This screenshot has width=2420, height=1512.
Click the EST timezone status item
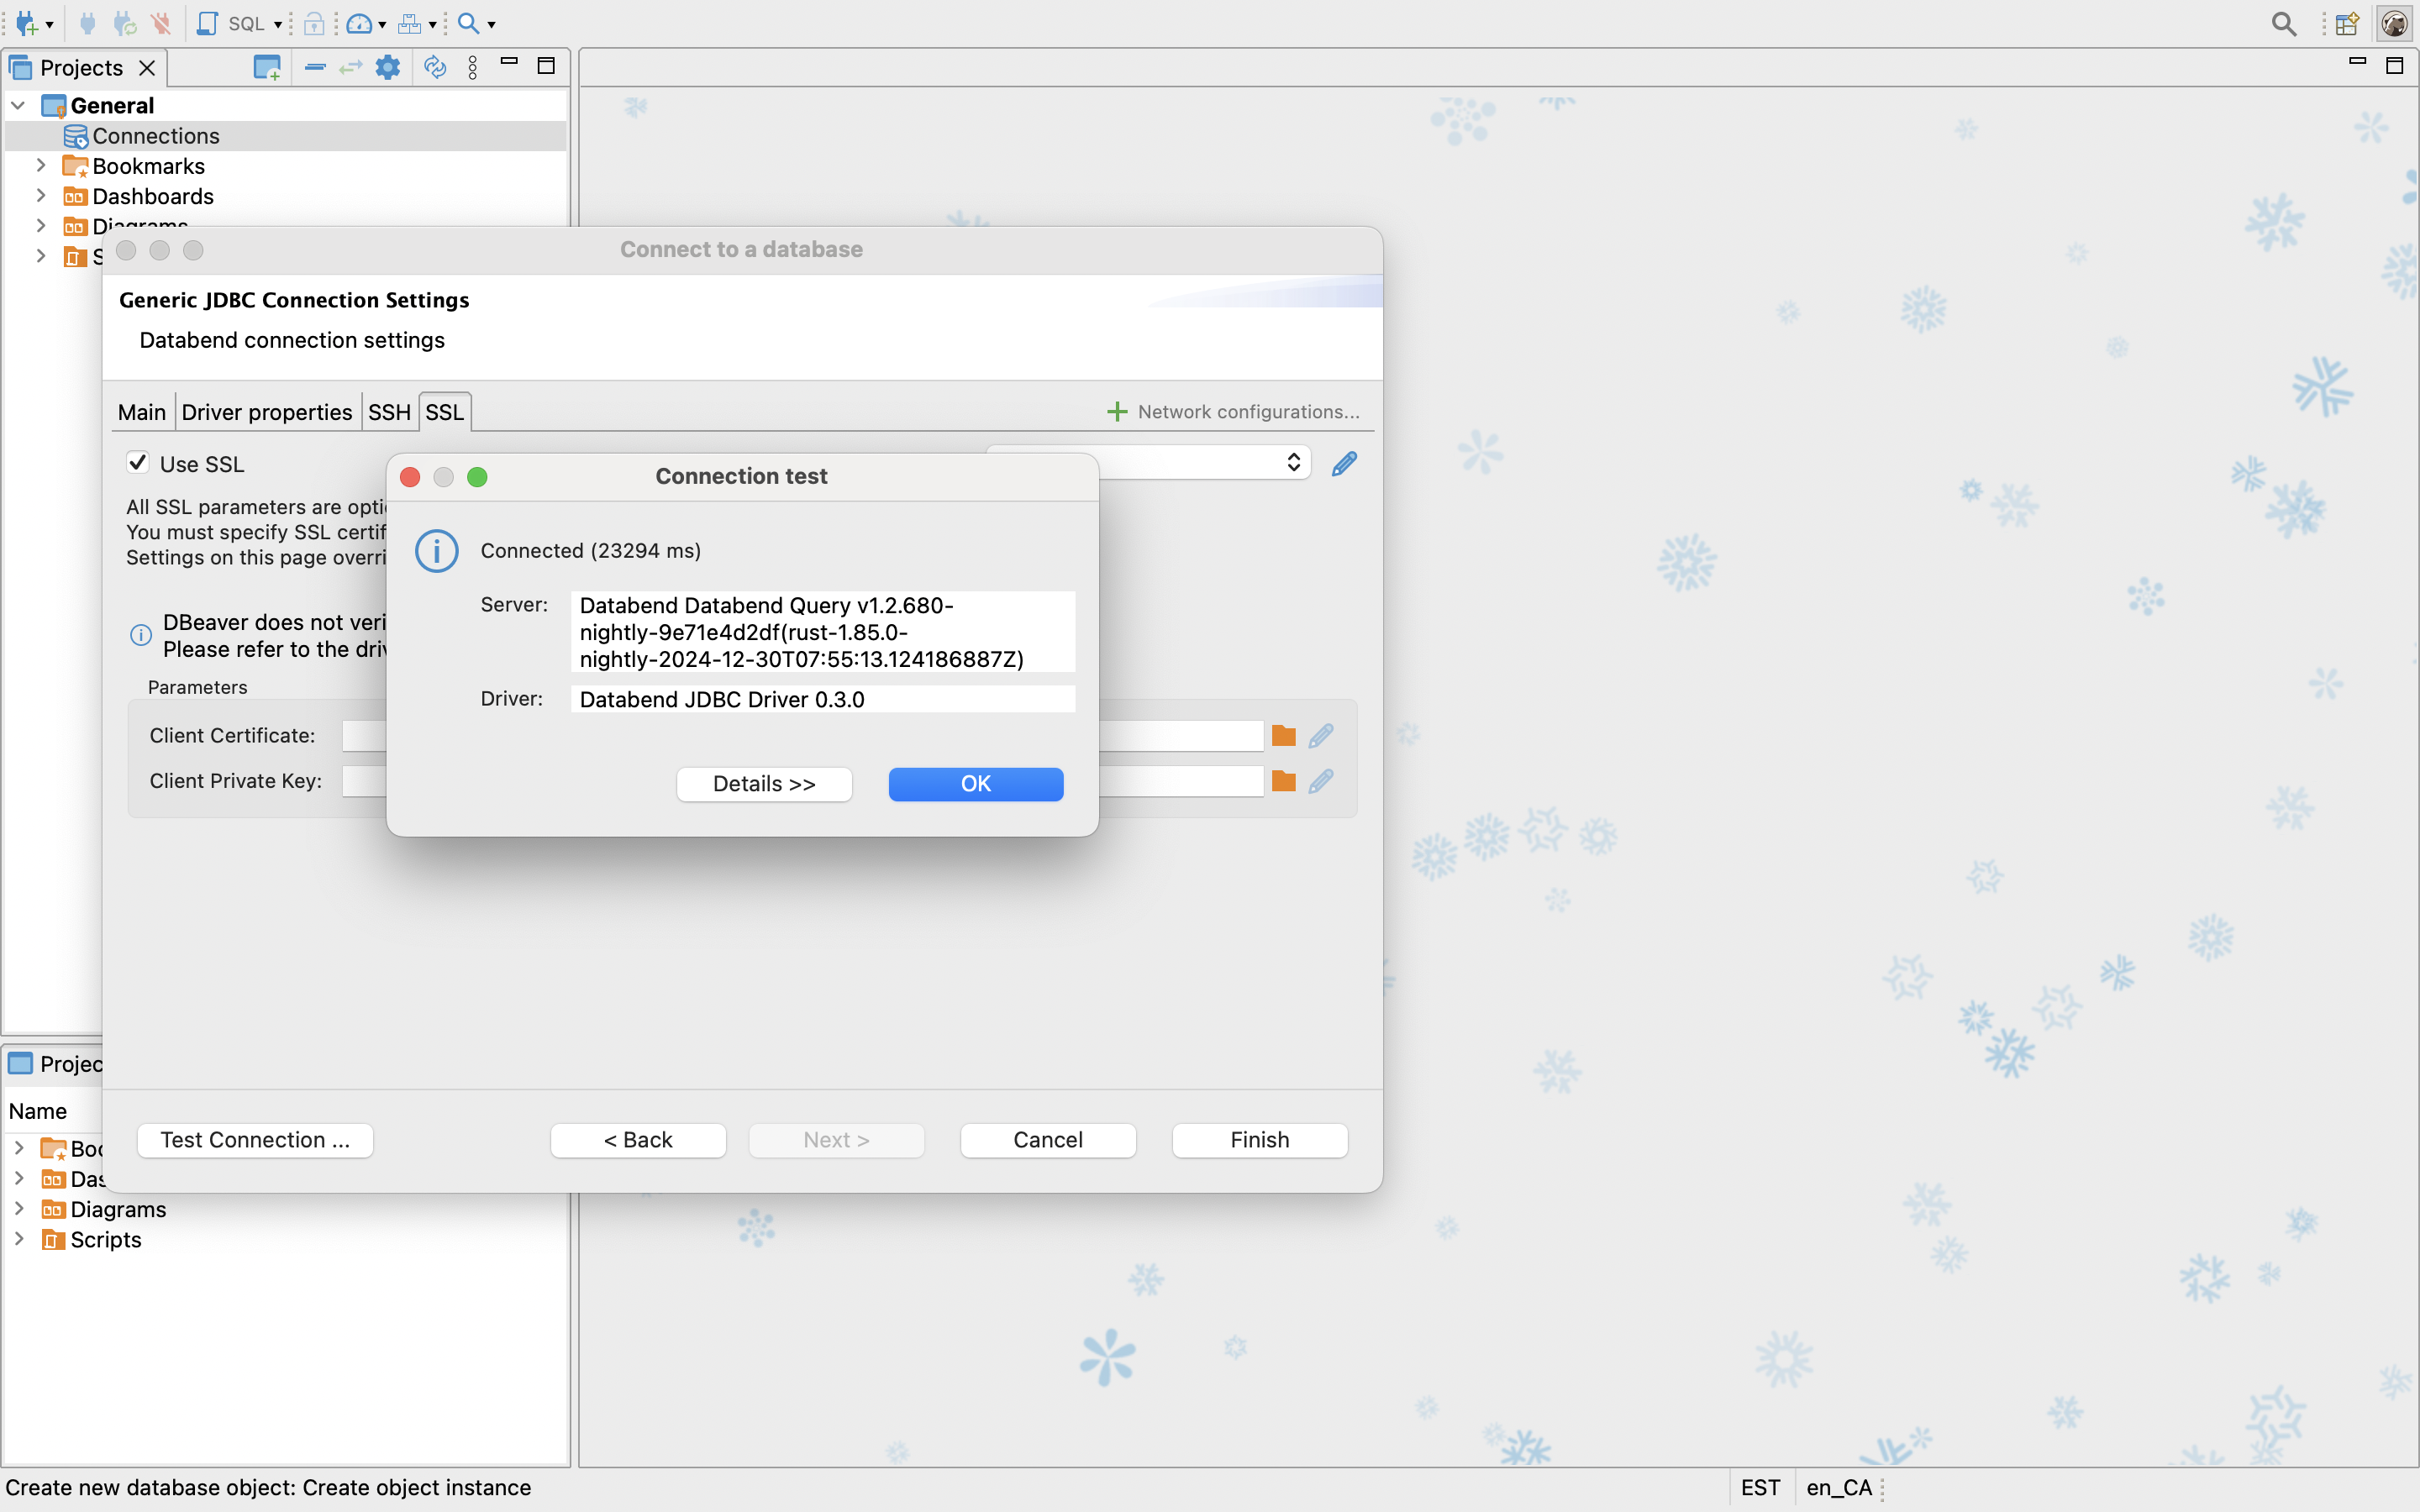click(1760, 1487)
